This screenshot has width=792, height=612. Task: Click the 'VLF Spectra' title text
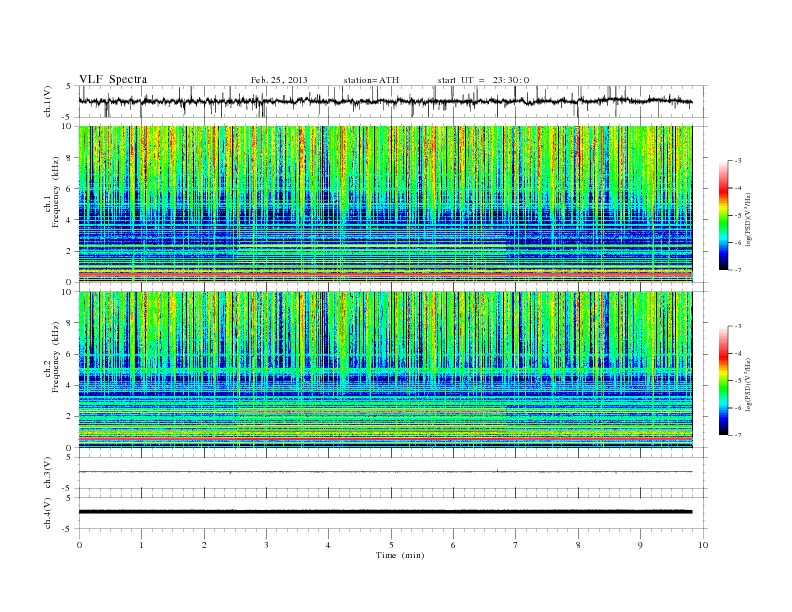(x=113, y=79)
